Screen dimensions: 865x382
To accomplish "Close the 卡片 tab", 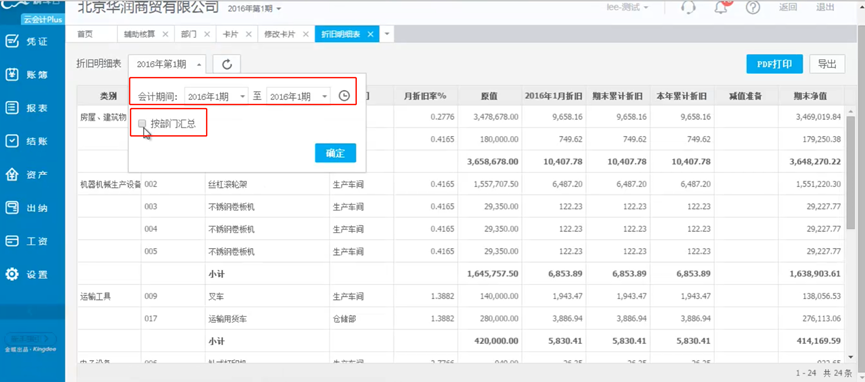I will 249,34.
